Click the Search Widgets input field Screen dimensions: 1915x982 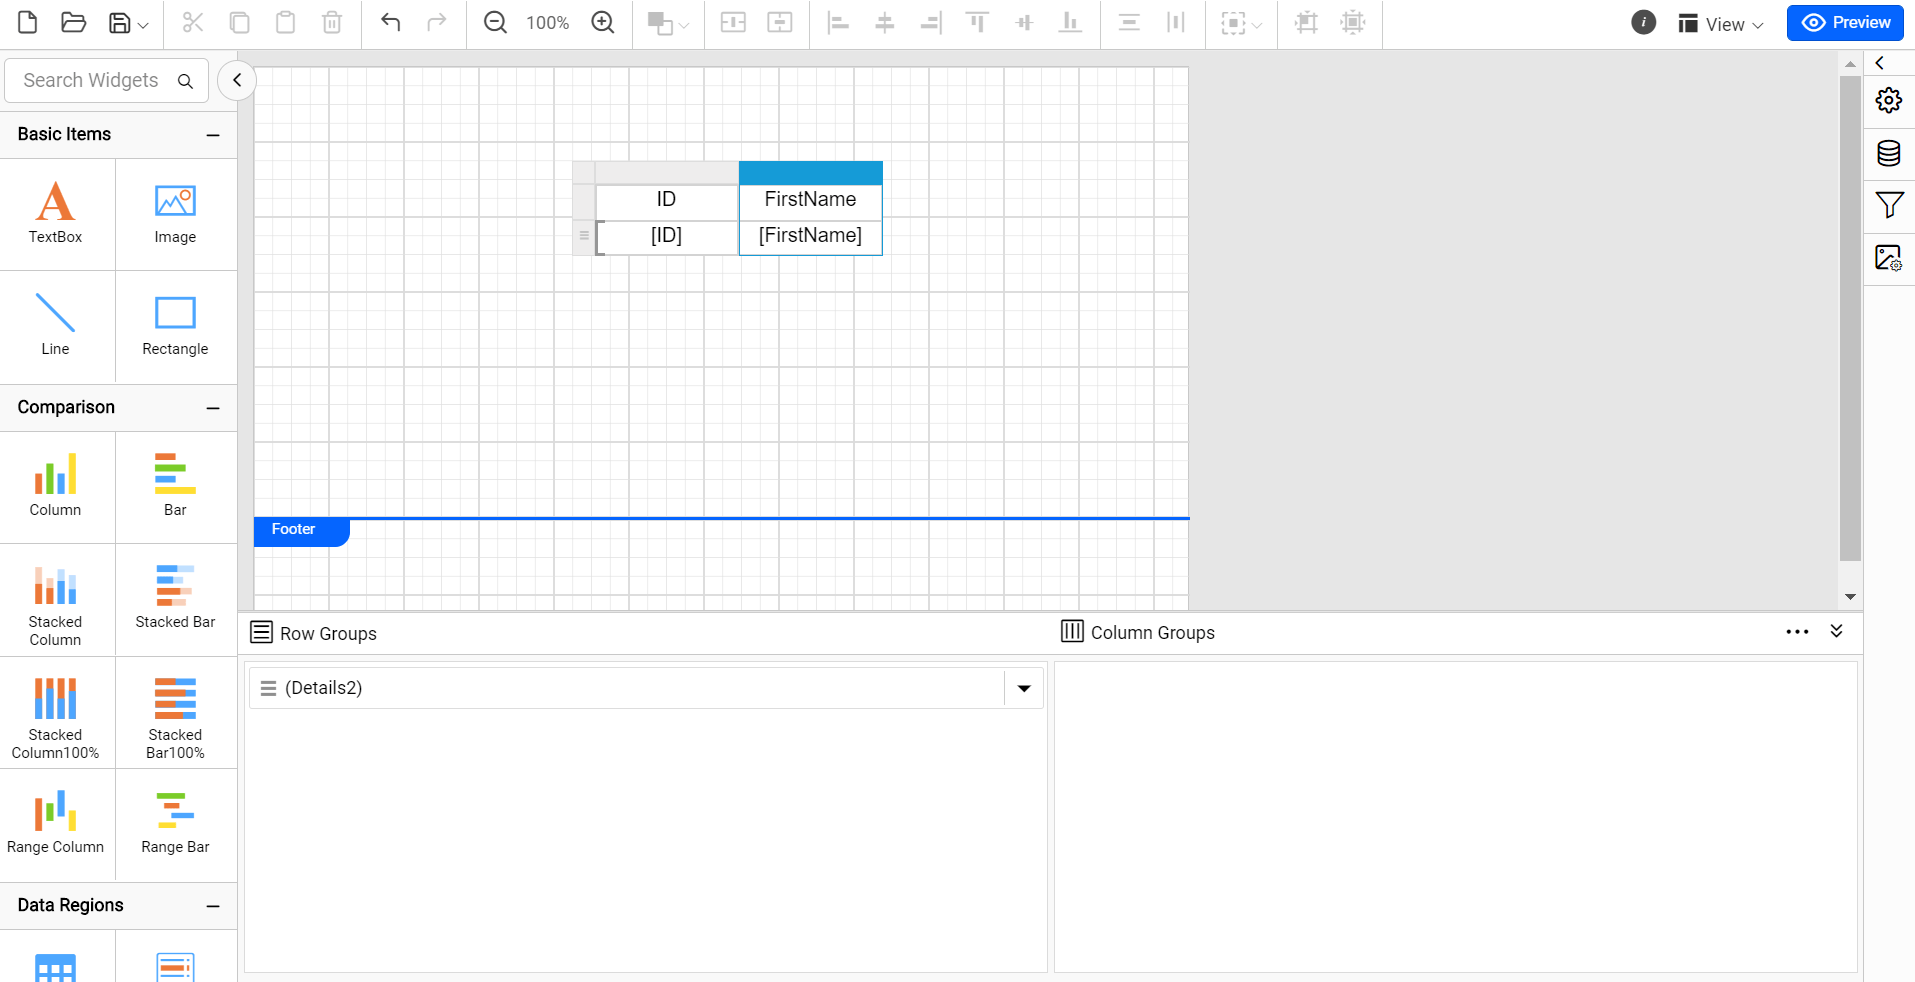95,80
